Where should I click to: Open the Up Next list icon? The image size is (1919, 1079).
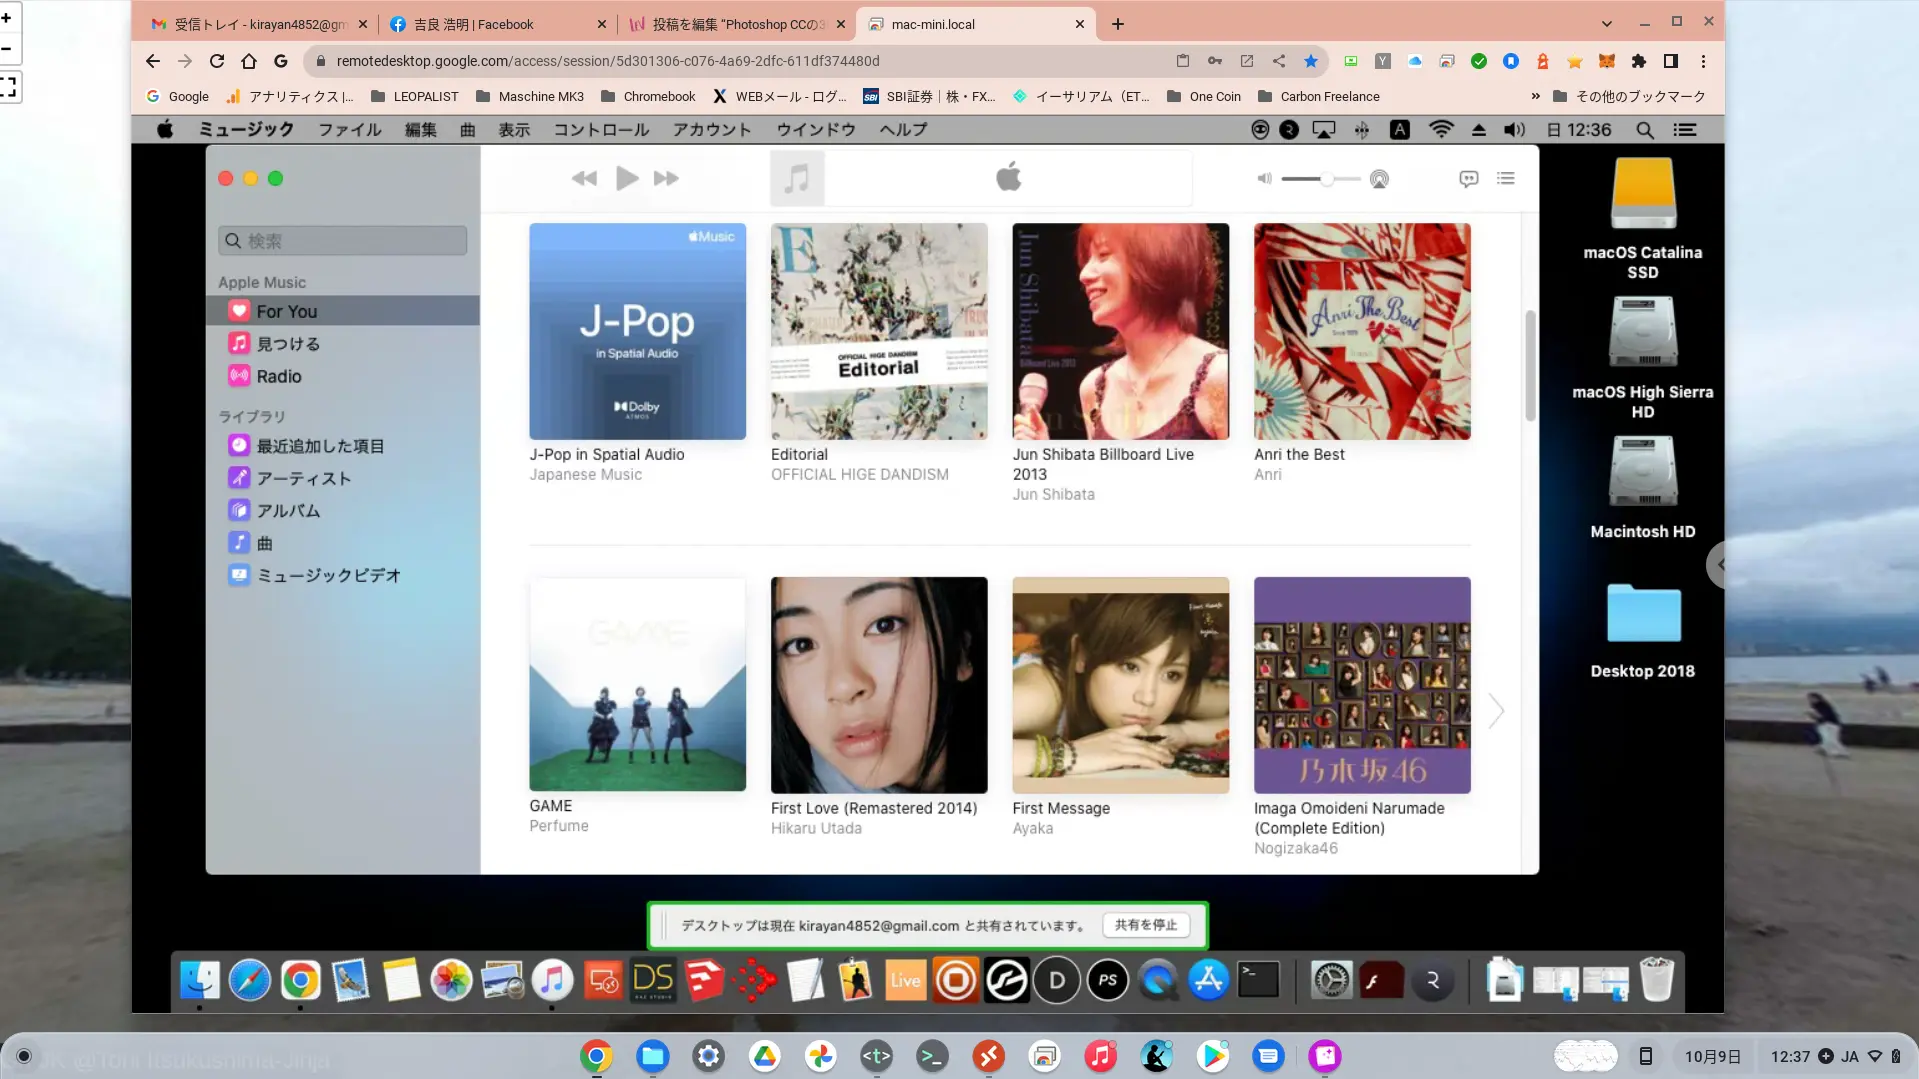tap(1506, 179)
